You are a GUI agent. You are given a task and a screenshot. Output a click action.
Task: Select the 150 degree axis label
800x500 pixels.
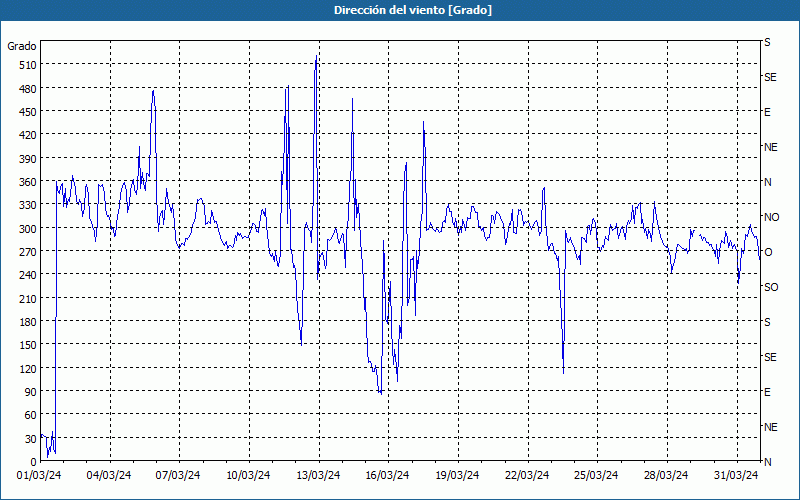28,345
